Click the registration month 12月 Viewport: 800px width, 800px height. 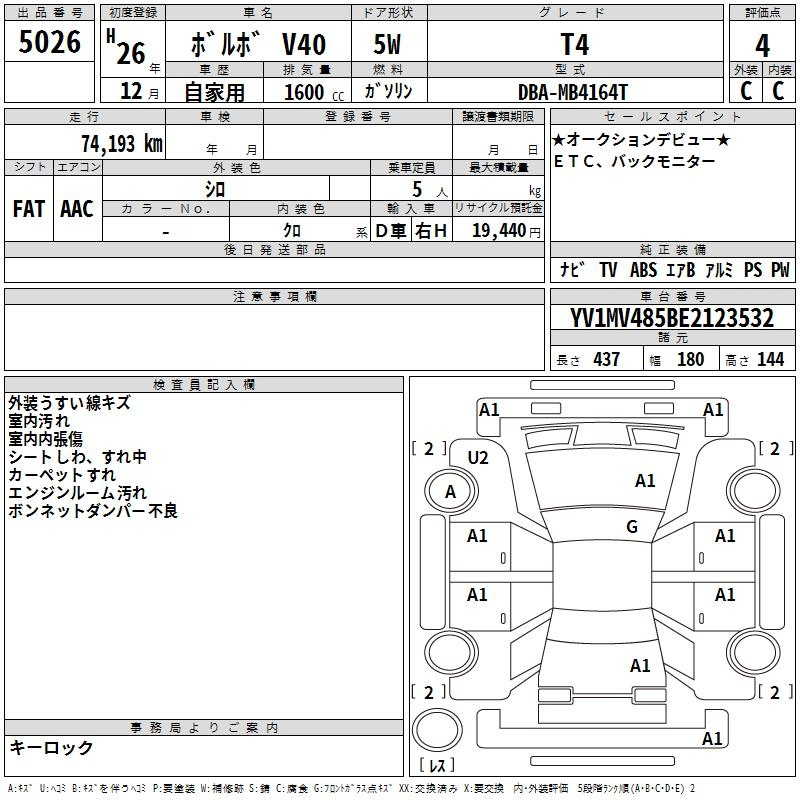[x=139, y=91]
